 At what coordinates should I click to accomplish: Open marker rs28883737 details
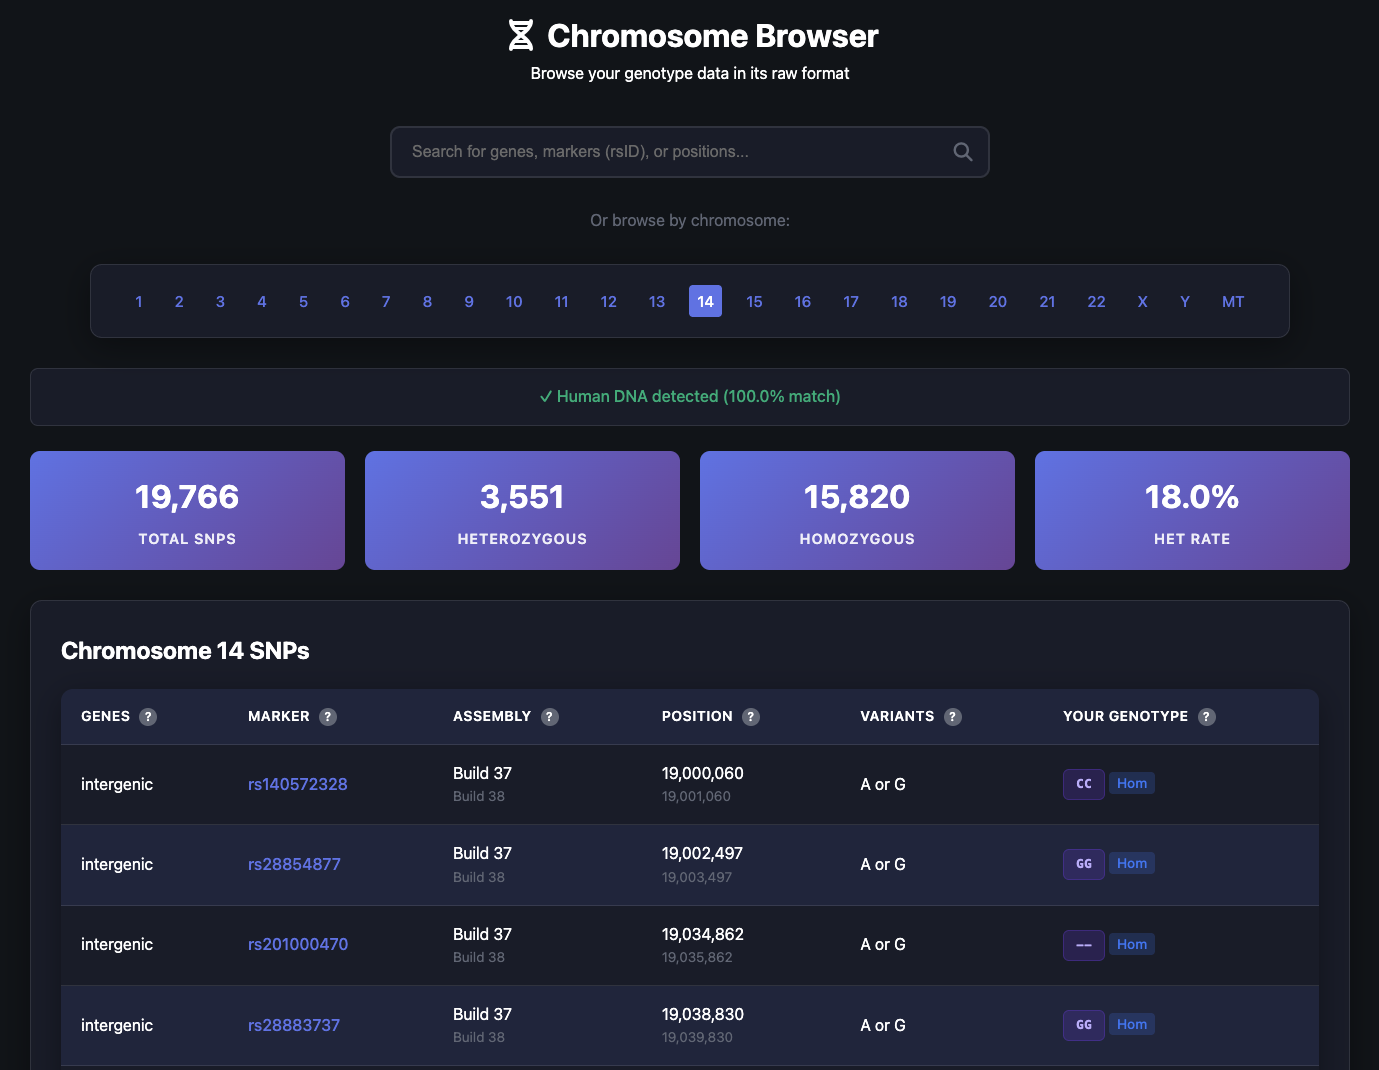coord(294,1025)
